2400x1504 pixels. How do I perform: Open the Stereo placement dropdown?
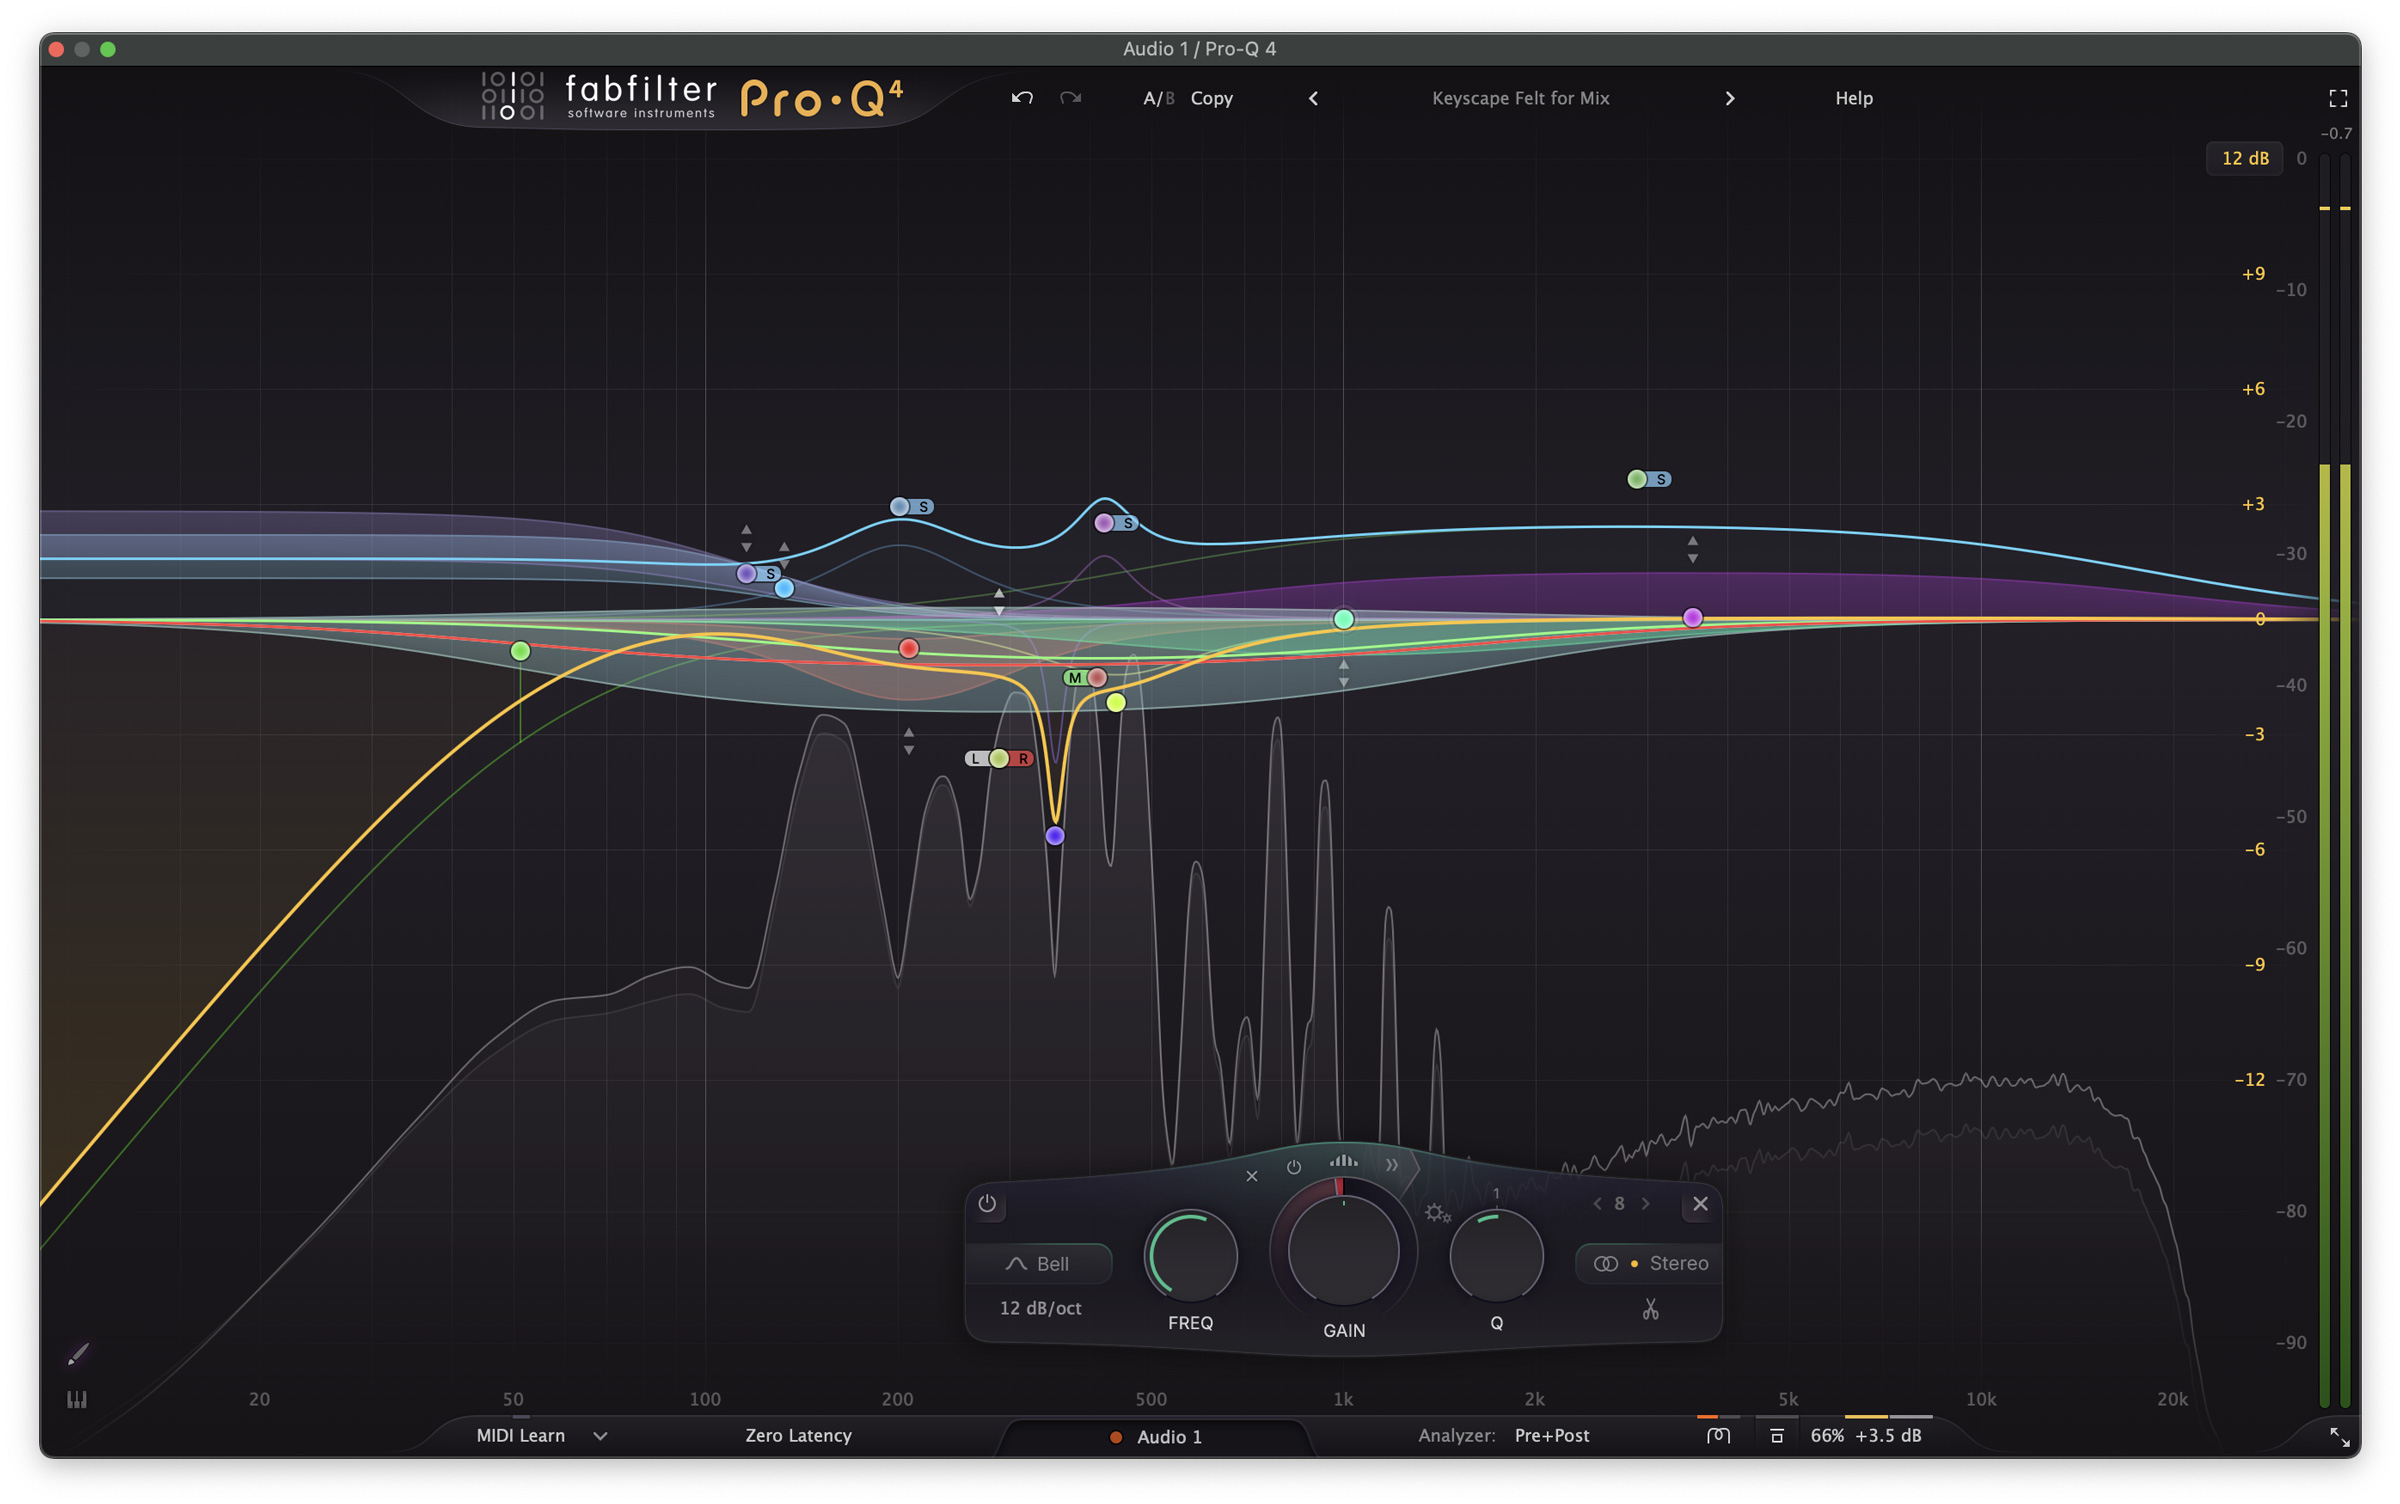(1650, 1263)
